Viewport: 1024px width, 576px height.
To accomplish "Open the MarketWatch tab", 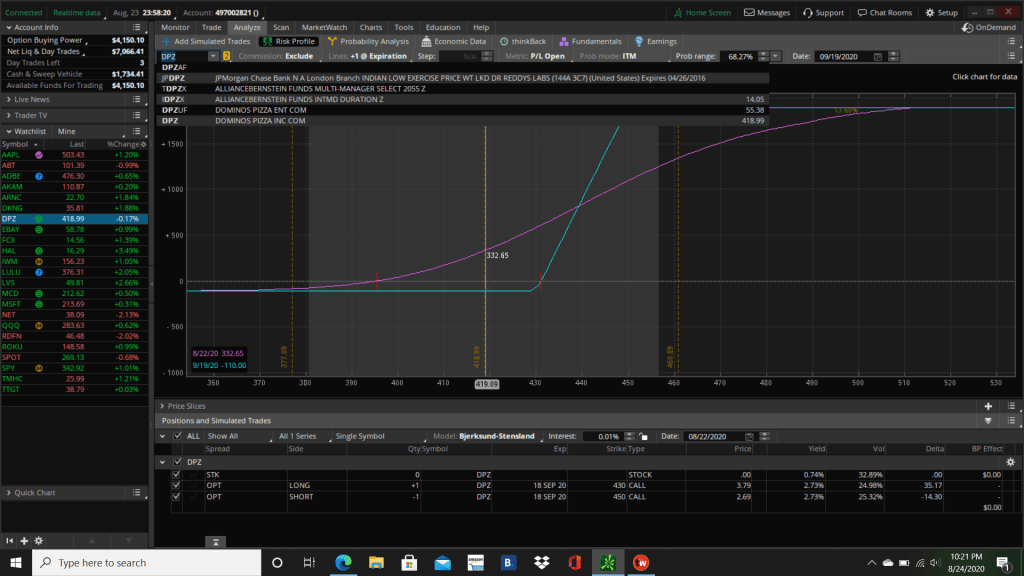I will [x=324, y=27].
